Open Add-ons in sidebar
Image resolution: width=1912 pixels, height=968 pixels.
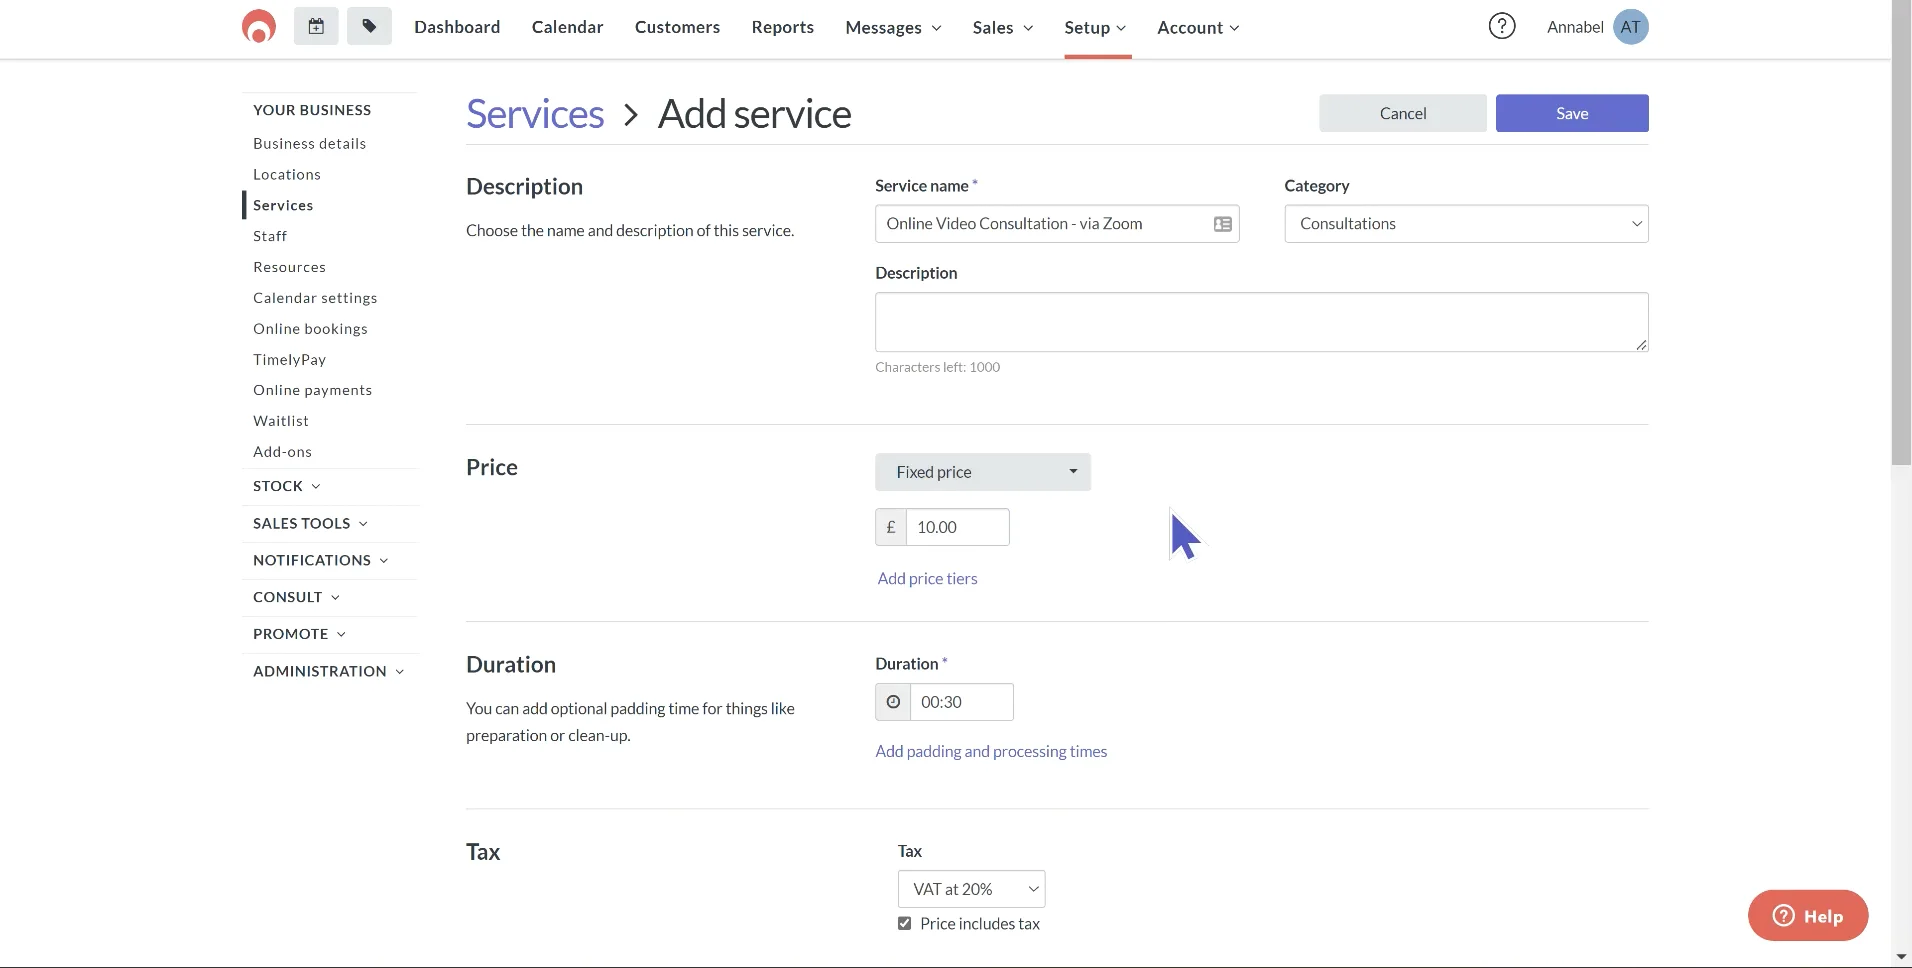282,452
